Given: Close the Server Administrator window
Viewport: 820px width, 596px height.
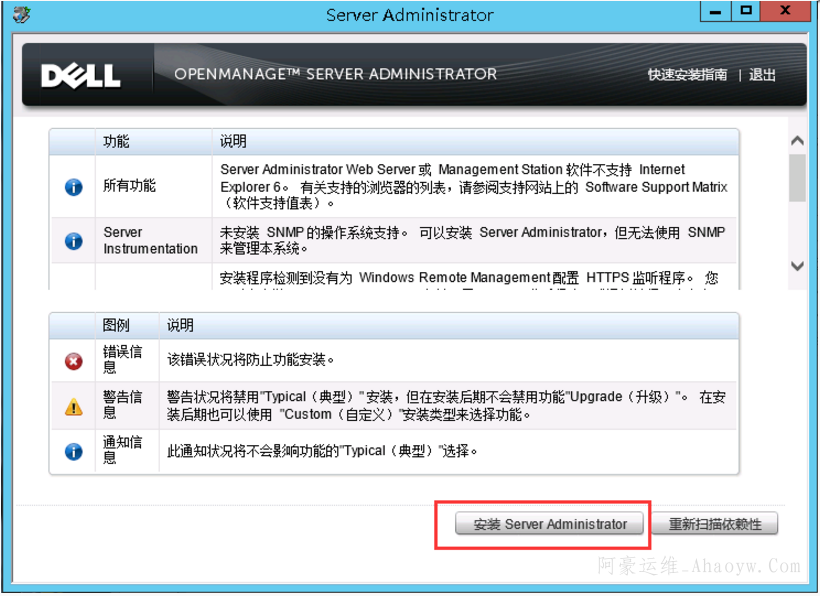Looking at the screenshot, I should coord(785,11).
